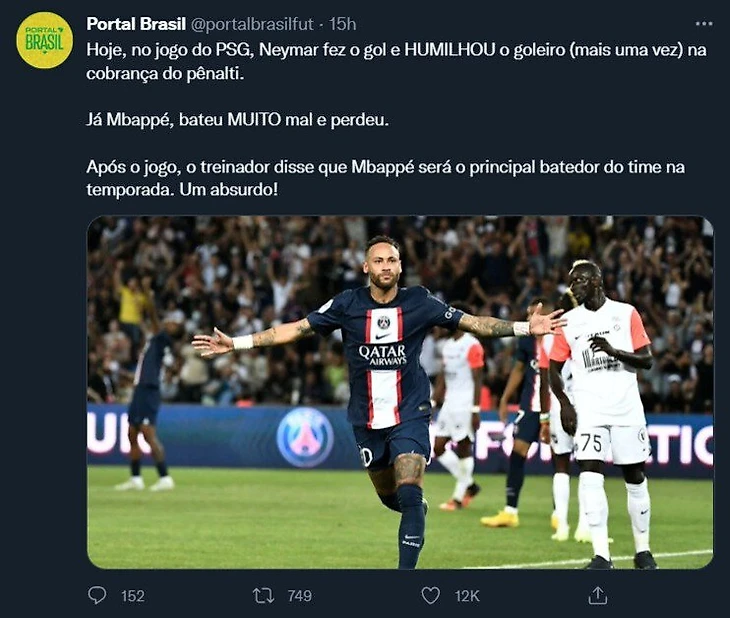The image size is (730, 618).
Task: Open the @portalbrasilfut handle link
Action: pyautogui.click(x=252, y=24)
